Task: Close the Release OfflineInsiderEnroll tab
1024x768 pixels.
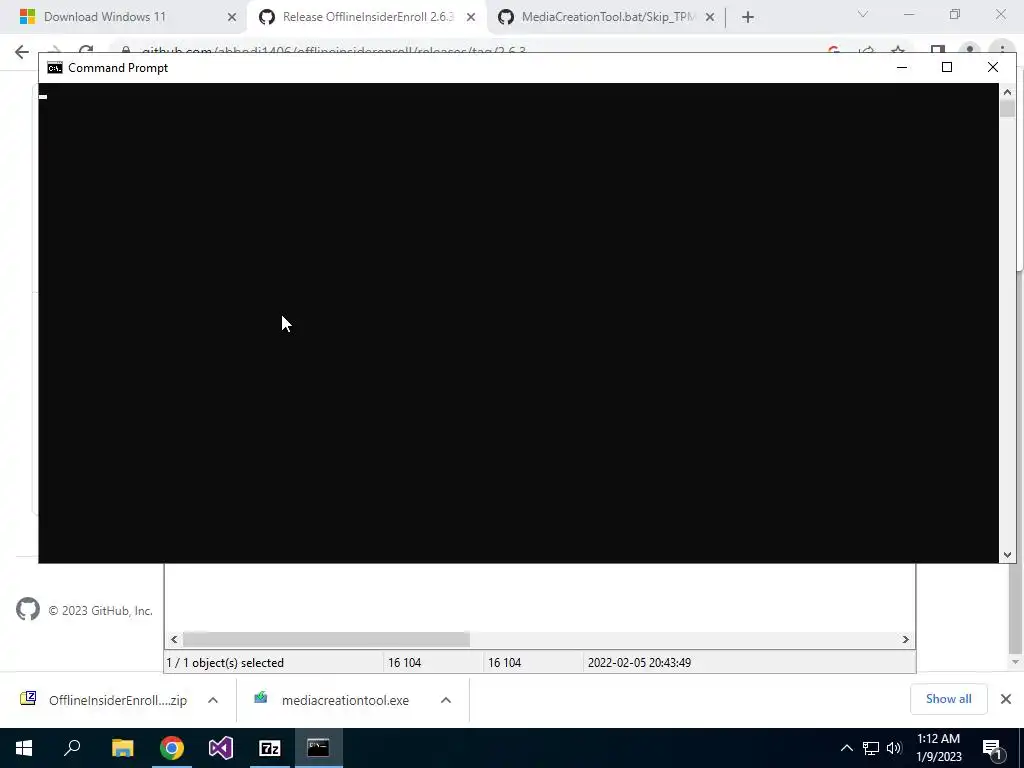Action: 471,18
